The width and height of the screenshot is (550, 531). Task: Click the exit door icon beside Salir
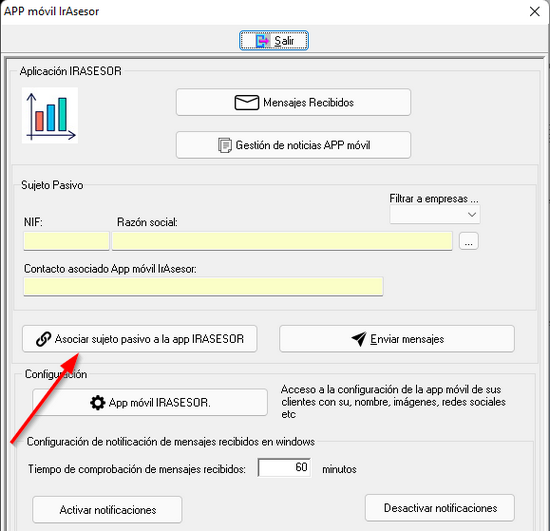262,41
